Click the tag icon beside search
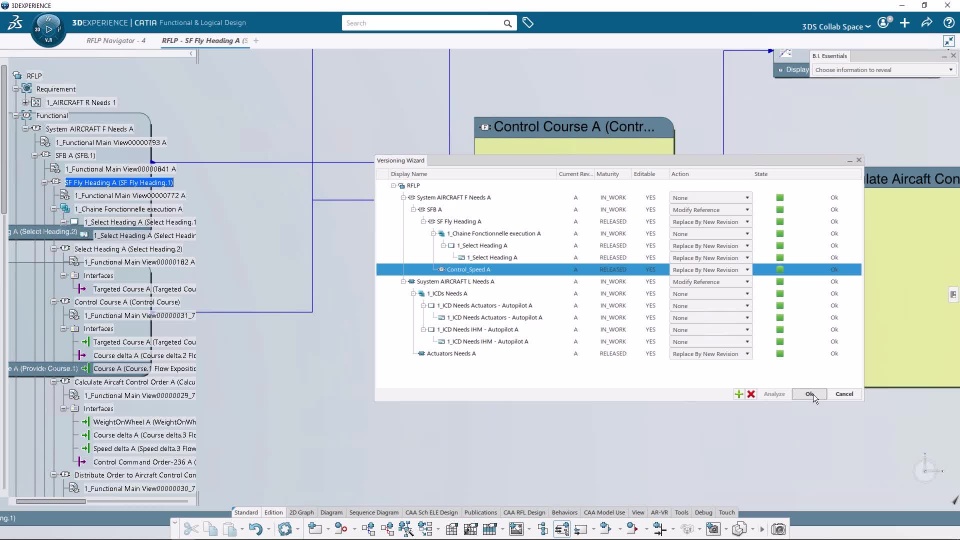 coord(528,23)
